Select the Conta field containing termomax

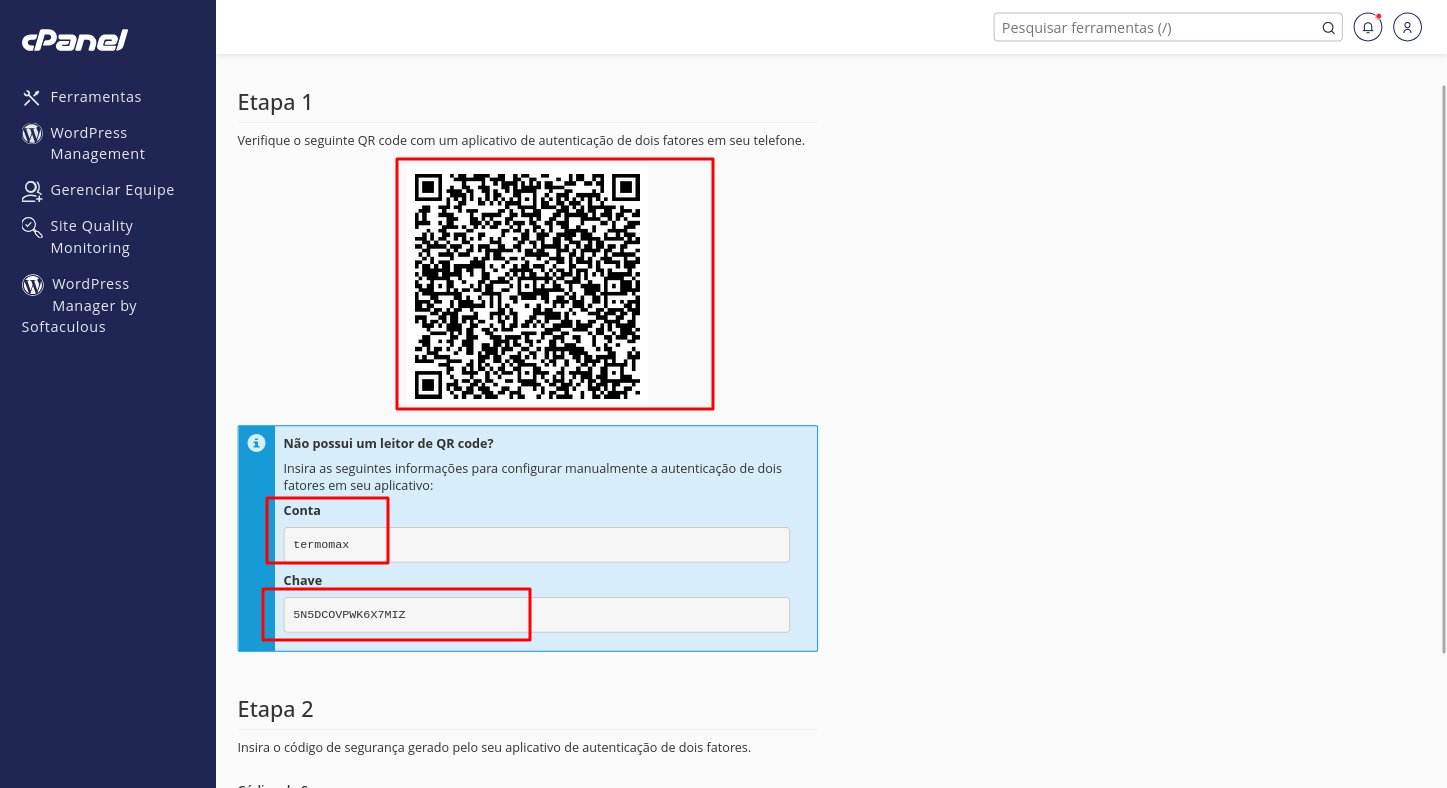pyautogui.click(x=536, y=545)
